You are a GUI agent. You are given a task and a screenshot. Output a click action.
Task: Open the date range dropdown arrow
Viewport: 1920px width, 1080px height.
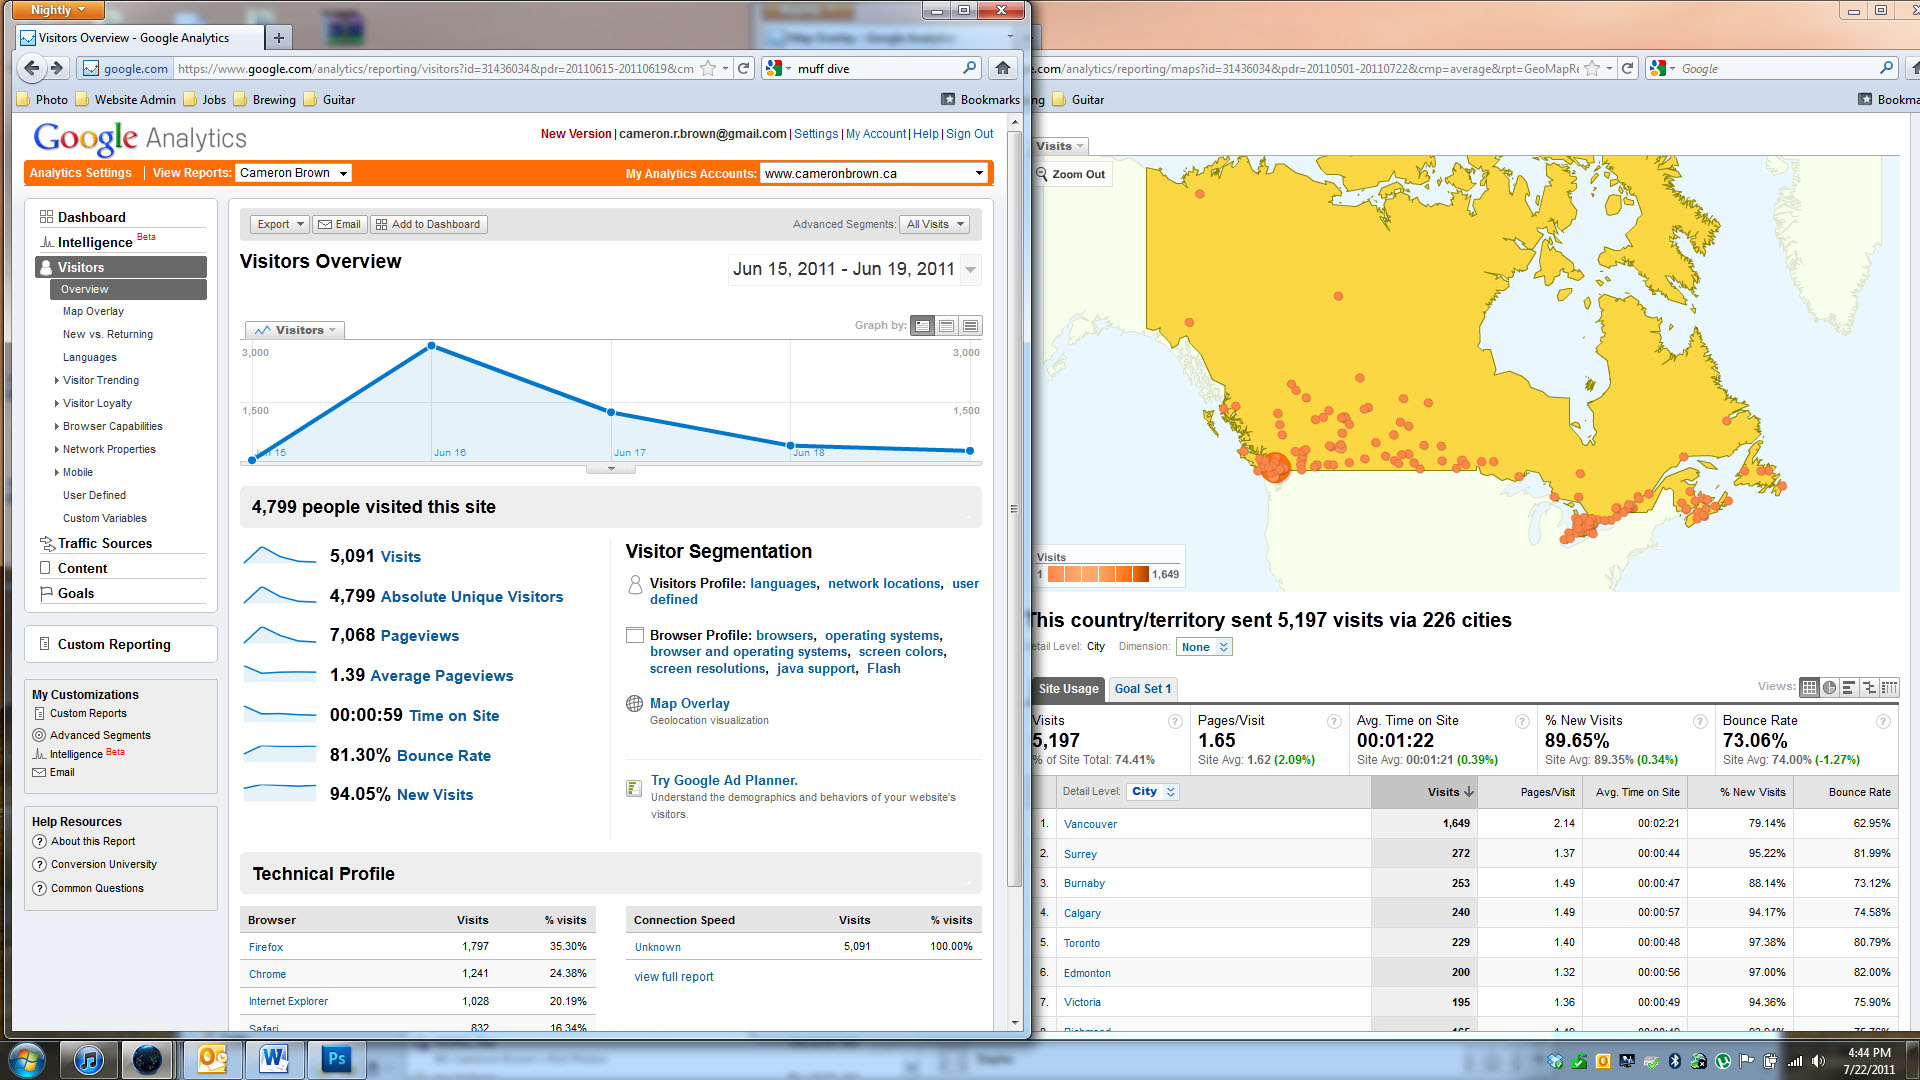click(x=970, y=270)
